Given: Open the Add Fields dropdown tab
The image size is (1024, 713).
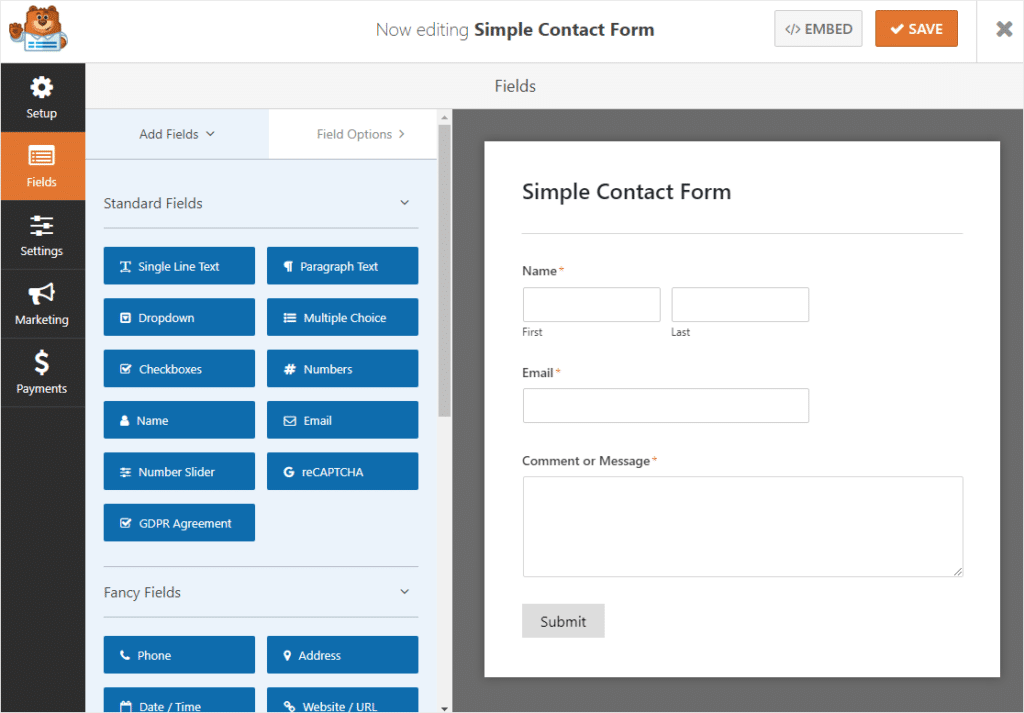Looking at the screenshot, I should coord(176,133).
